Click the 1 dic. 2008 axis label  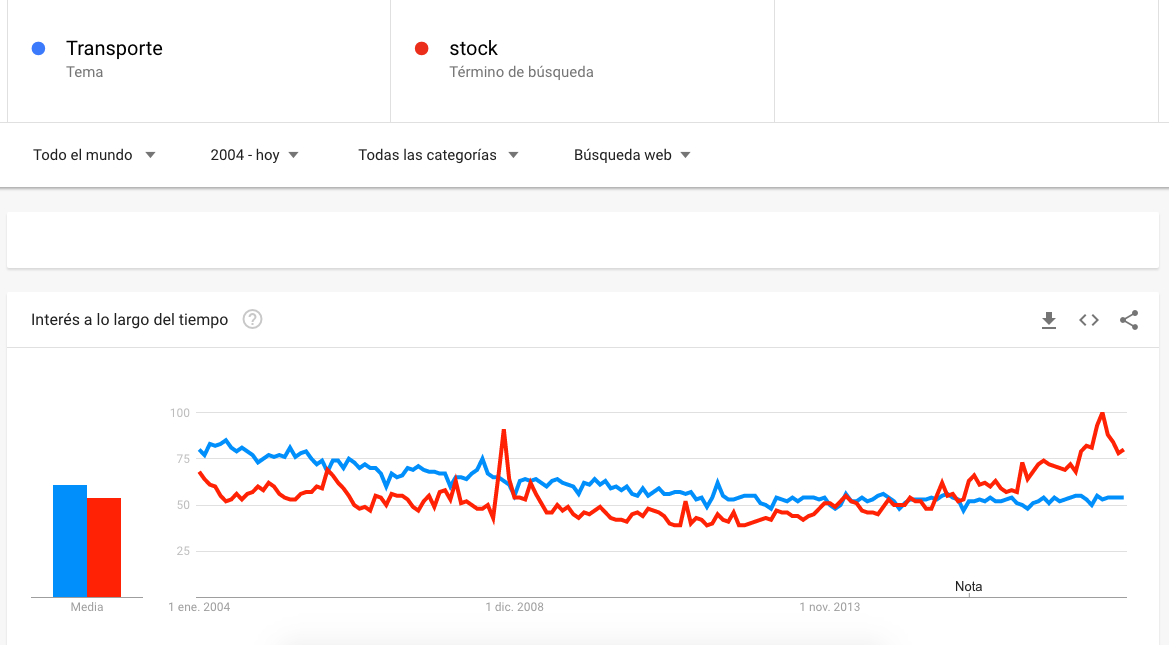[515, 606]
